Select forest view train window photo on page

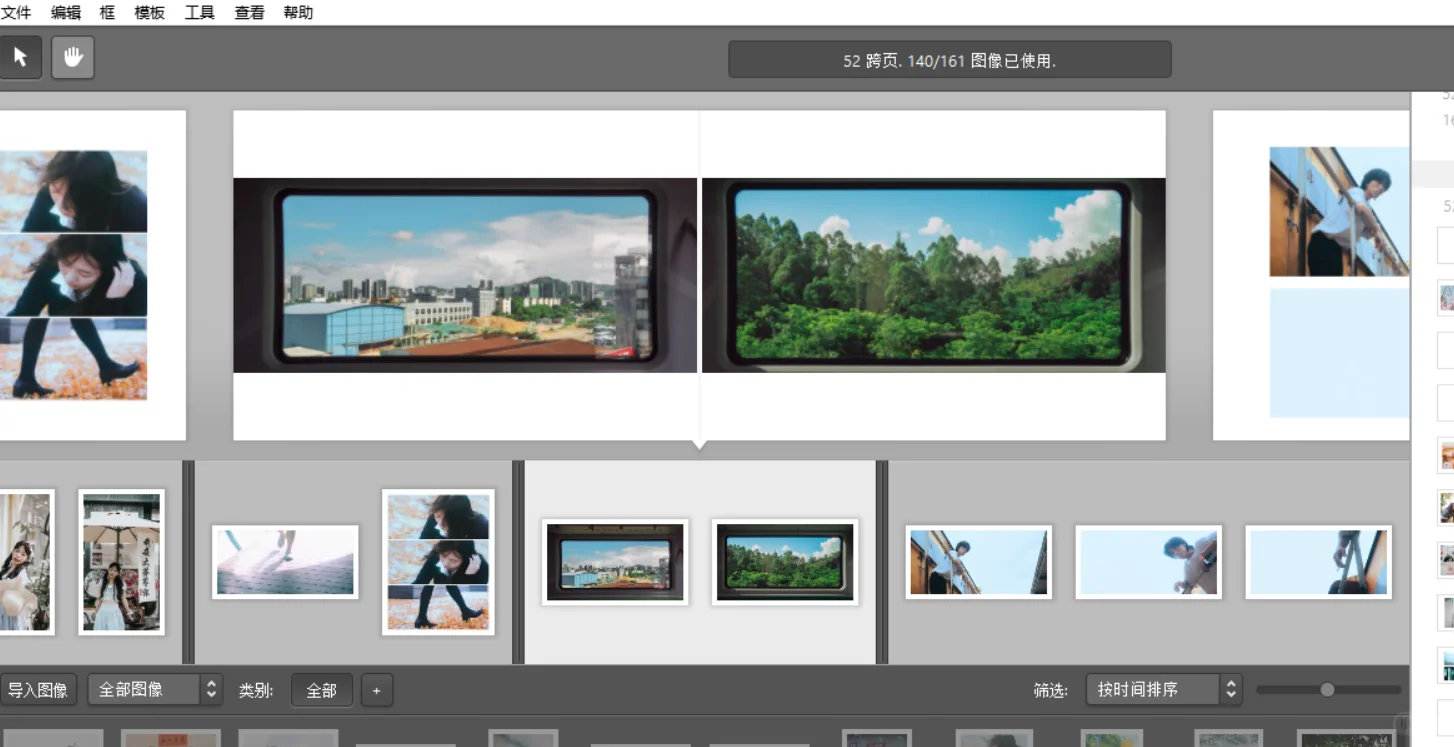click(x=934, y=275)
